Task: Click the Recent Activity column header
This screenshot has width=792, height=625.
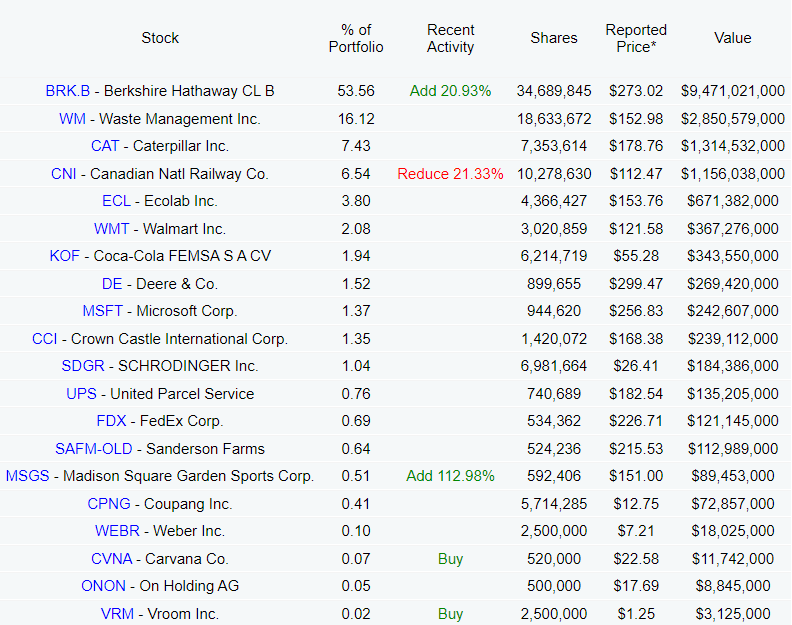Action: tap(450, 38)
